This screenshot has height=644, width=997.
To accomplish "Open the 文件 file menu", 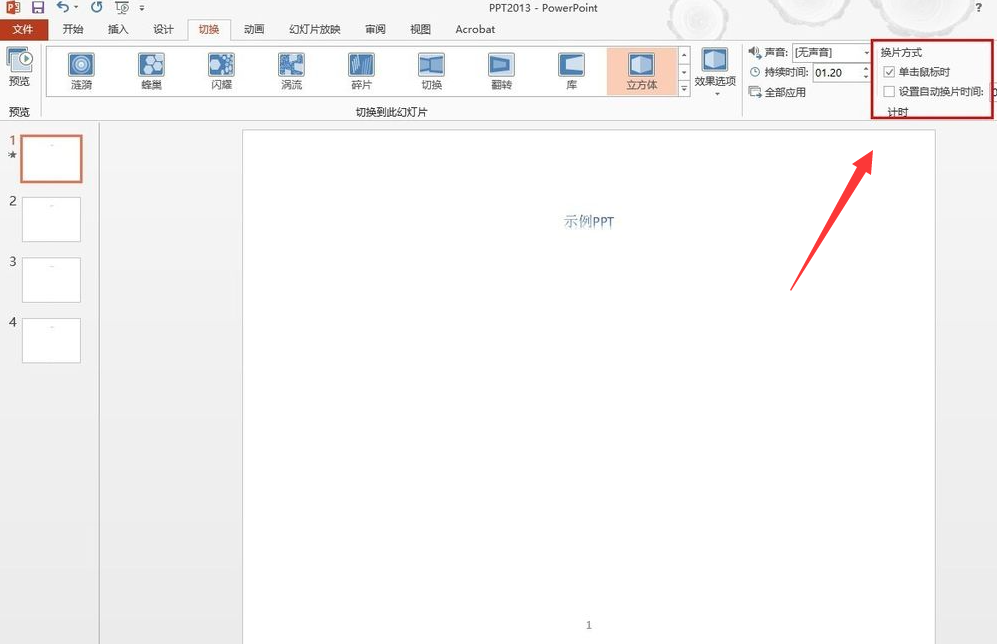I will (23, 29).
